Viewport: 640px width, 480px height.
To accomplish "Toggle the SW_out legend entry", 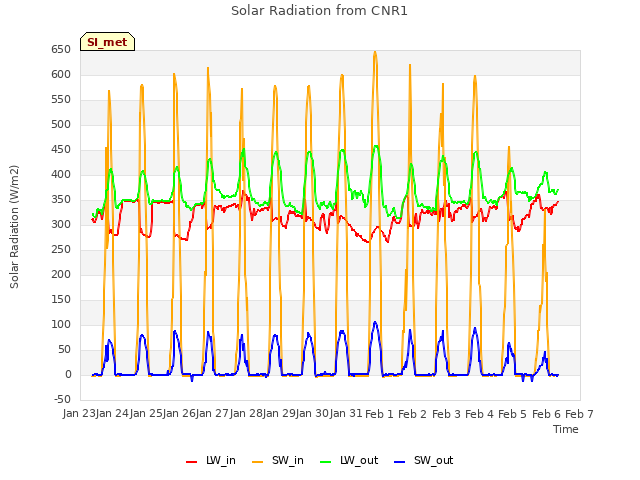I will point(424,461).
